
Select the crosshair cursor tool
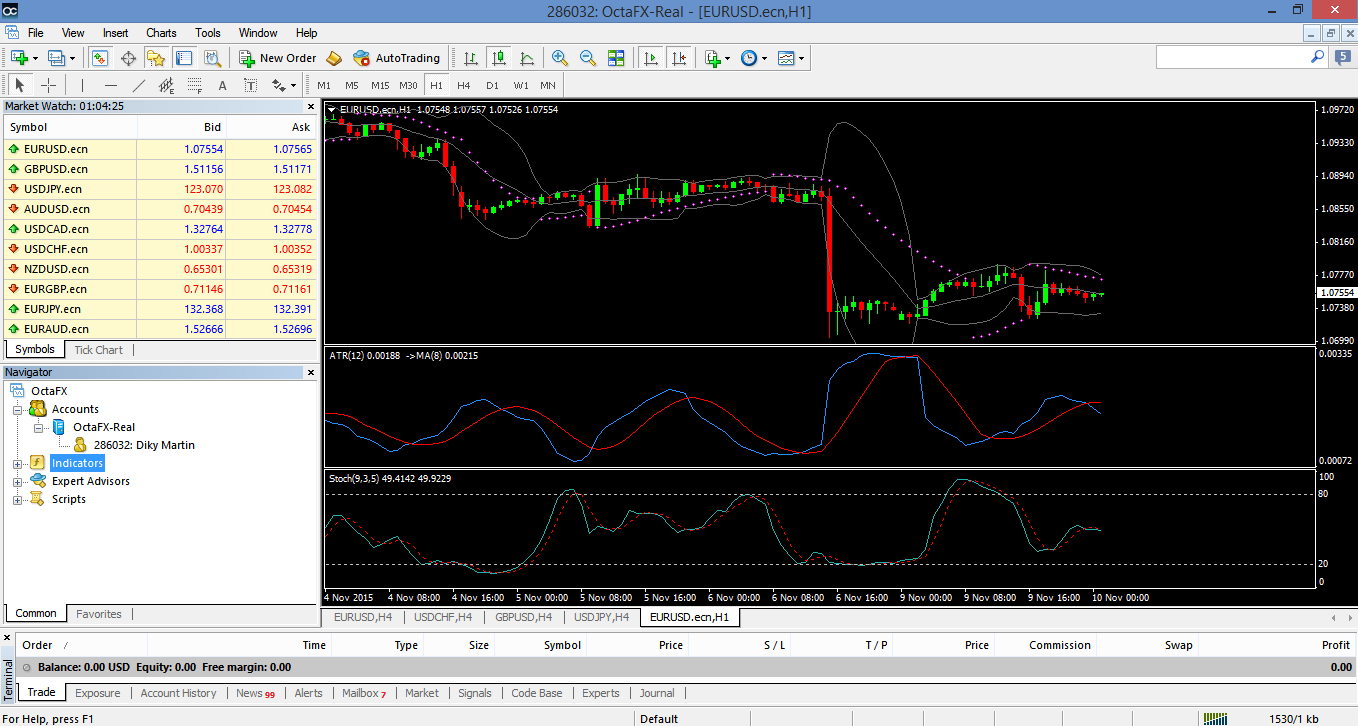[48, 85]
